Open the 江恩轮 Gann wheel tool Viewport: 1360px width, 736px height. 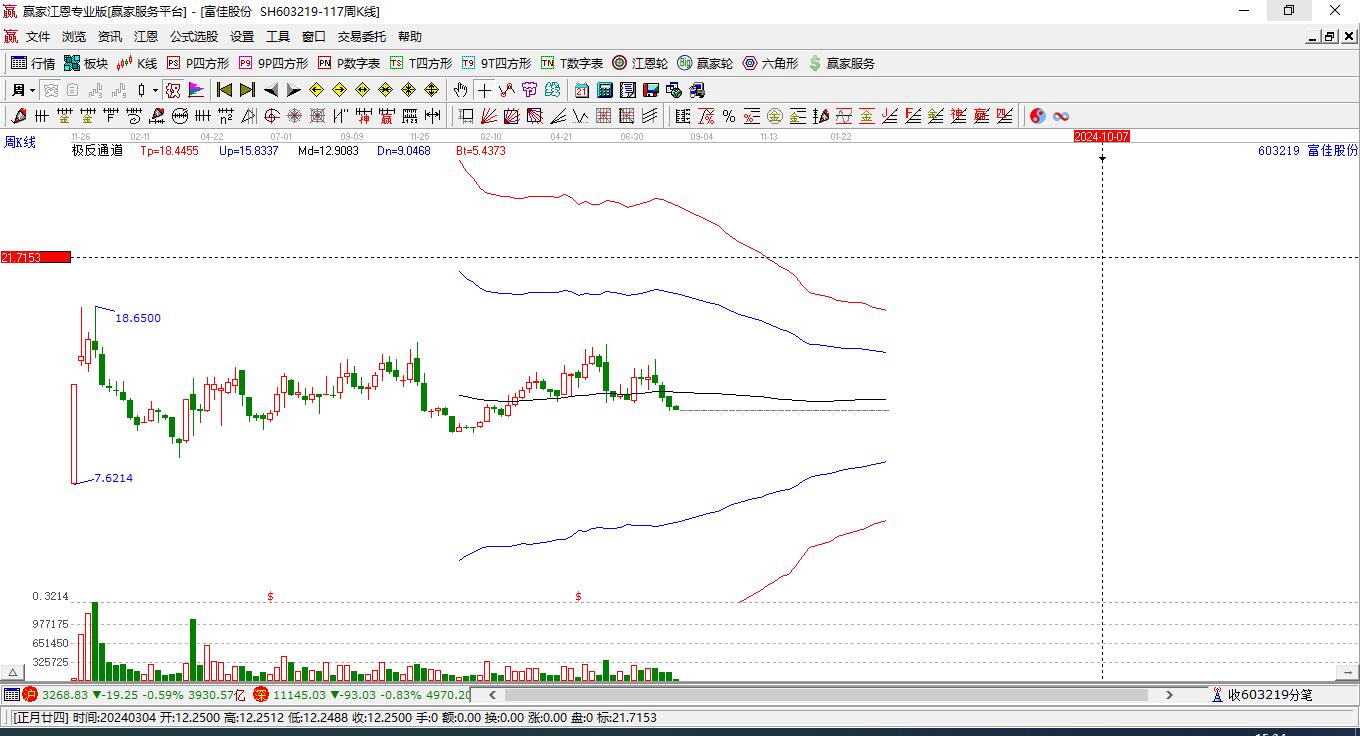pos(640,63)
